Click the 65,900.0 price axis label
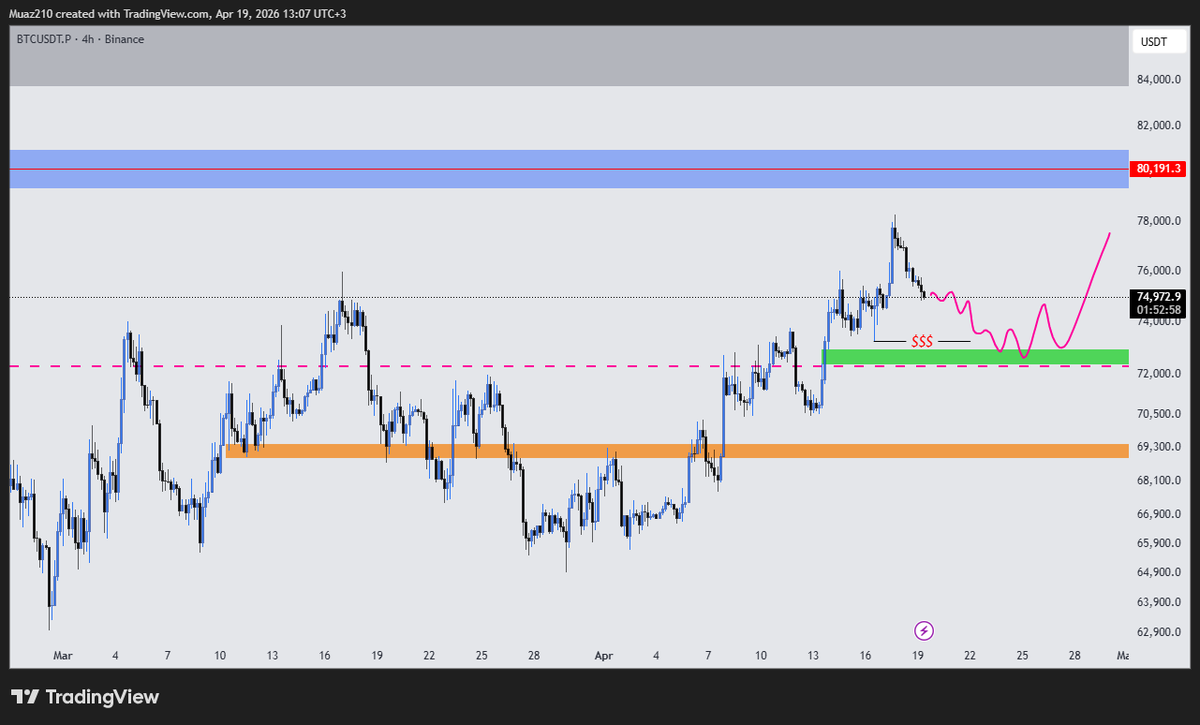This screenshot has width=1200, height=725. point(1158,544)
